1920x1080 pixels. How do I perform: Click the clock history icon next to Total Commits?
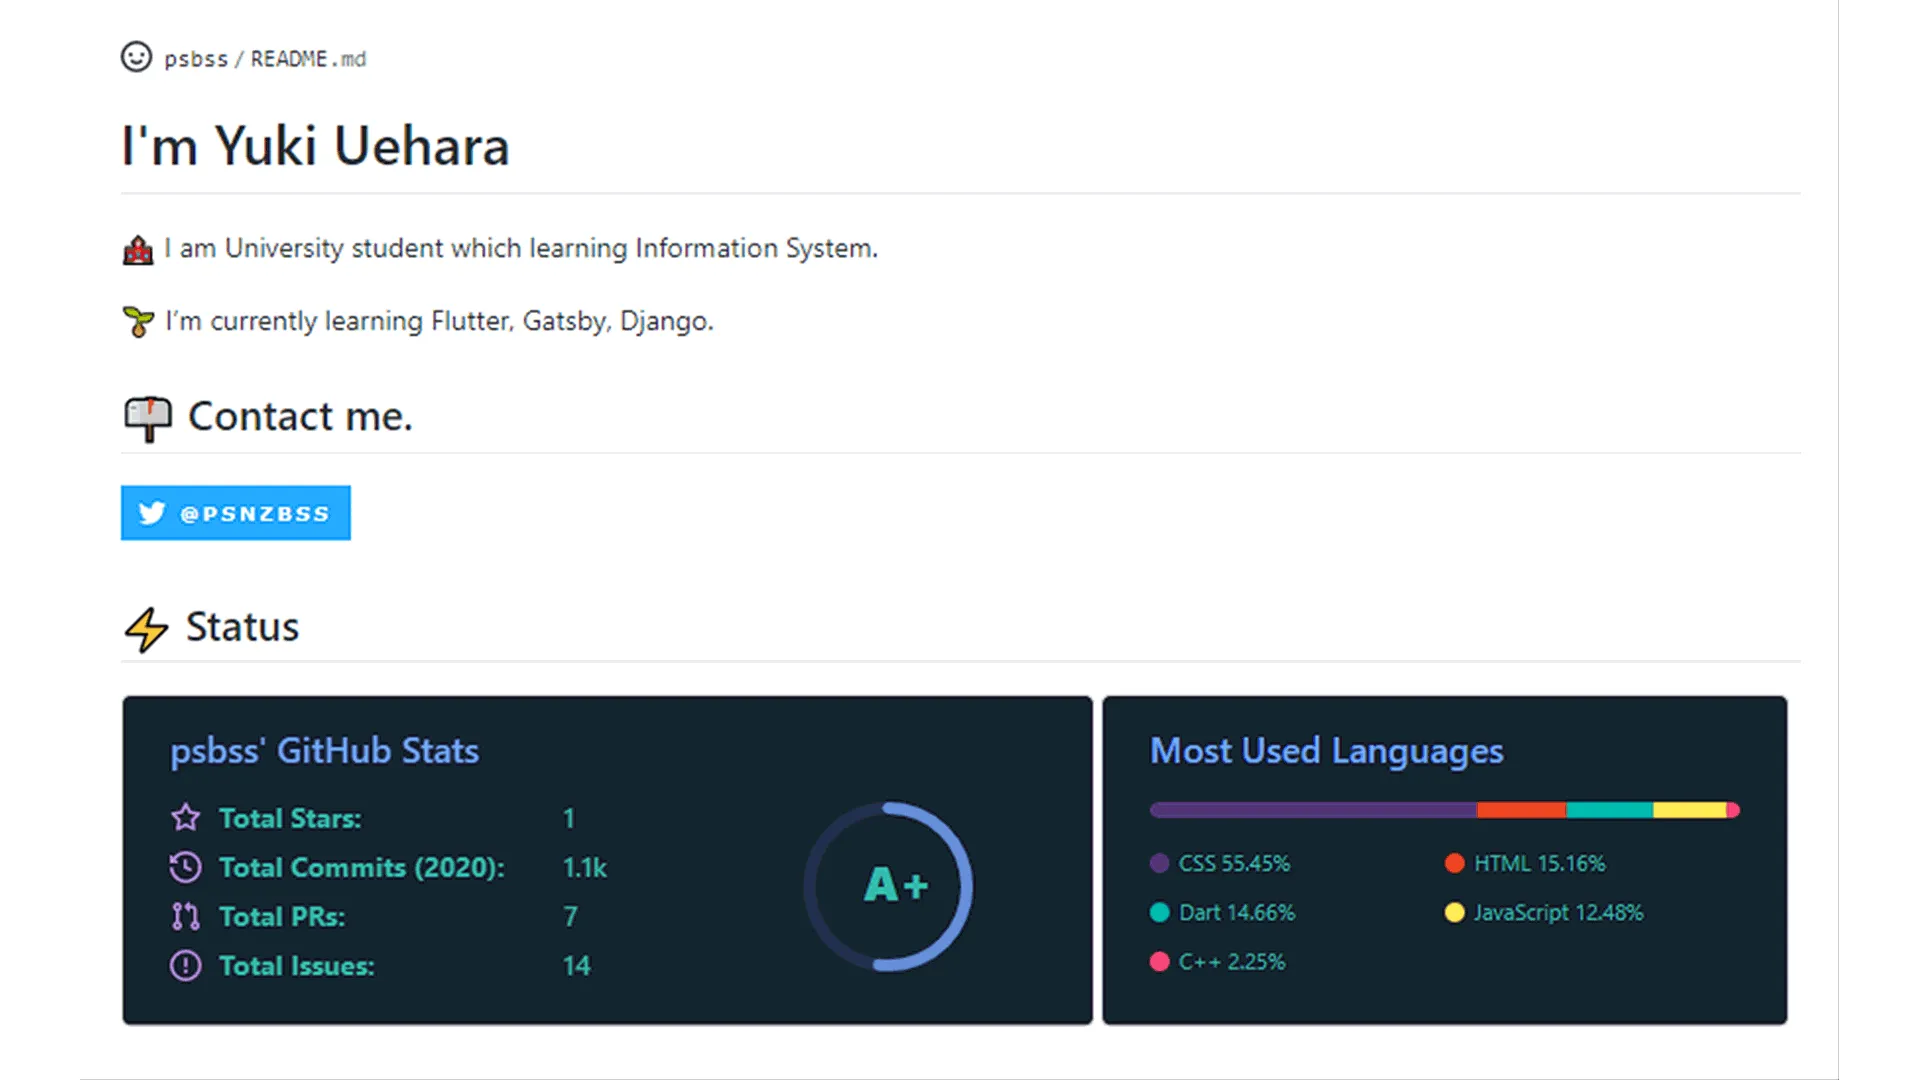185,867
